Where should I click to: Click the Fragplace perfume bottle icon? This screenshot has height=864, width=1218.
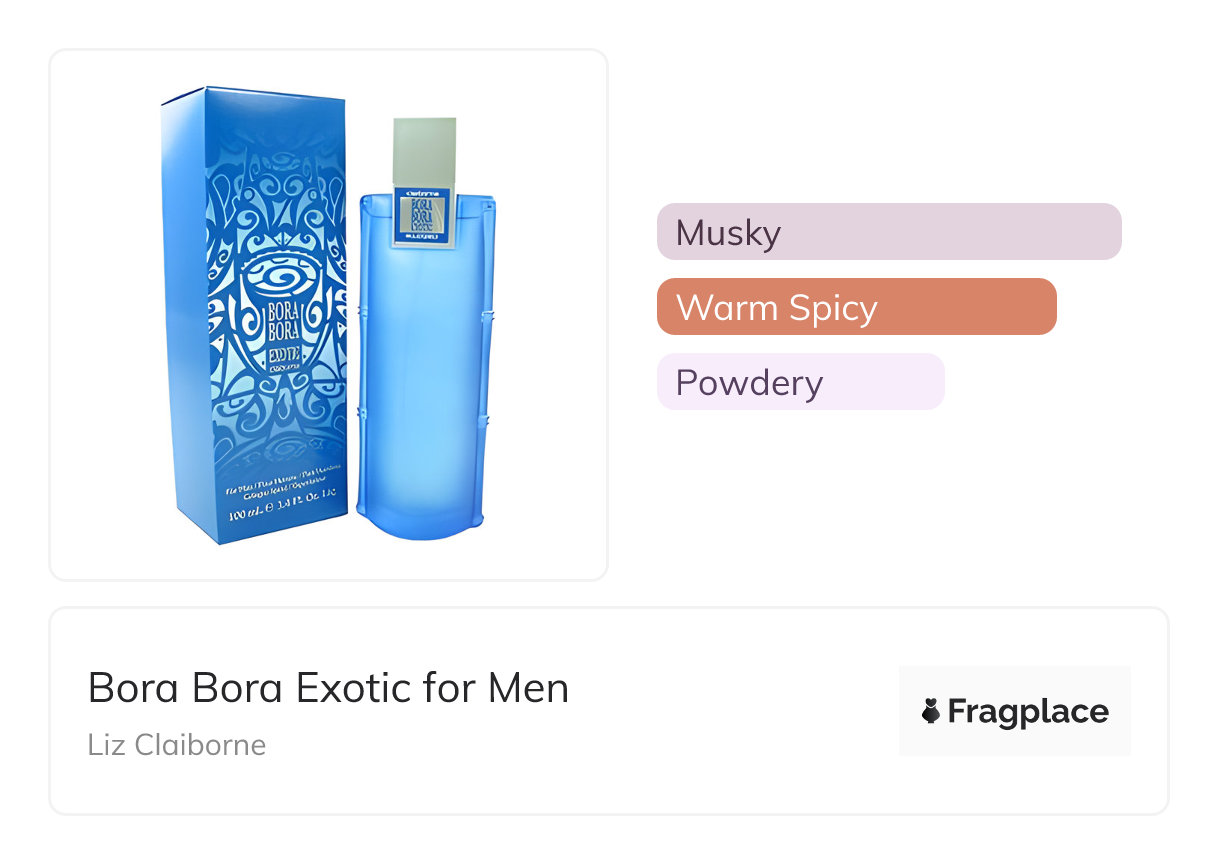tap(931, 712)
